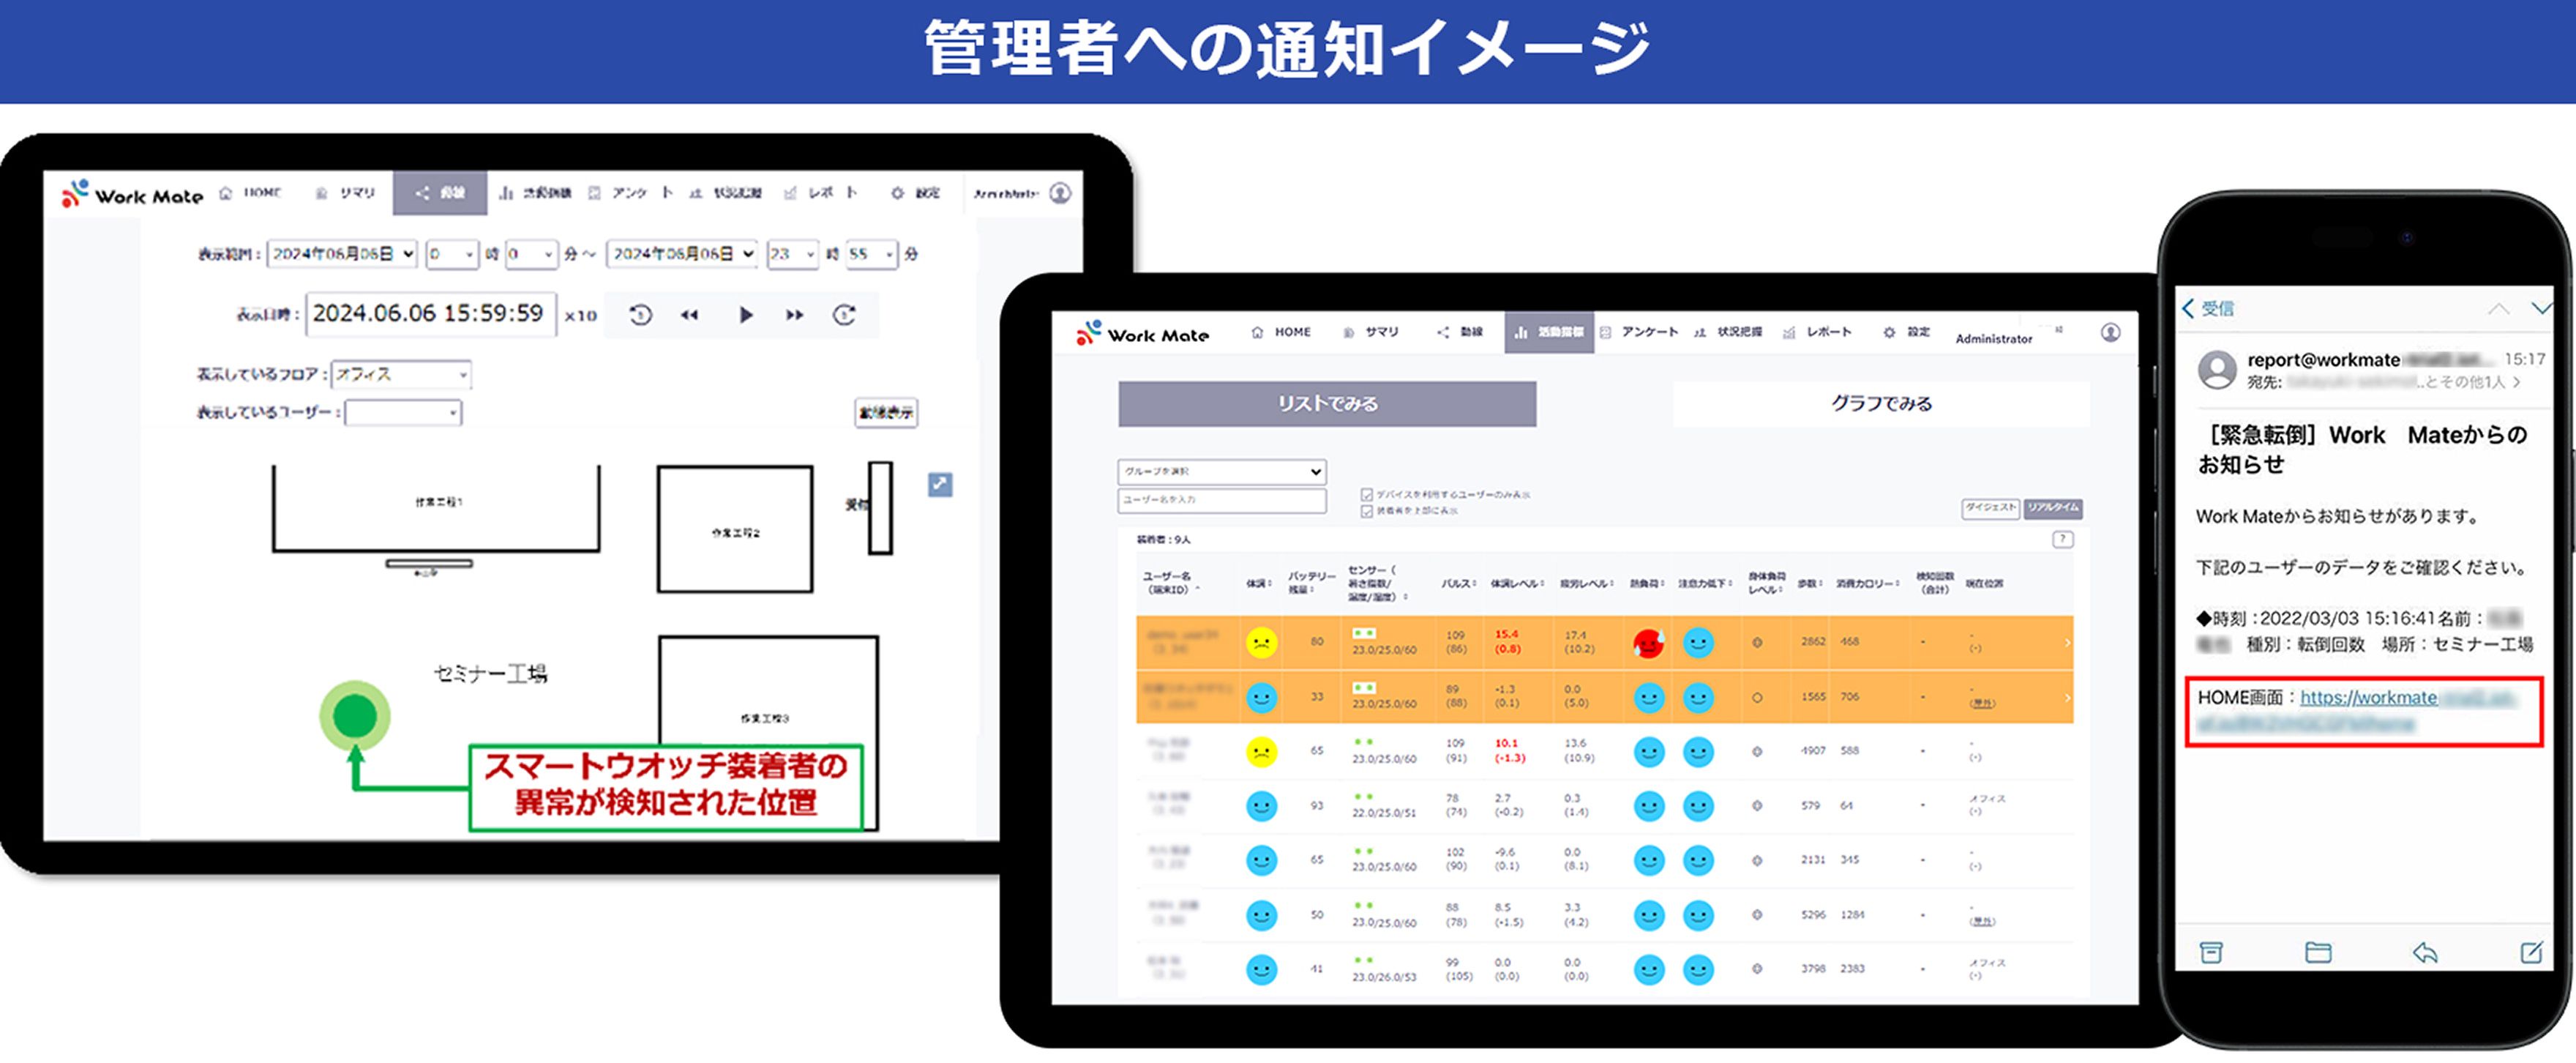Open the end minute dropdown showing 55

coord(872,254)
